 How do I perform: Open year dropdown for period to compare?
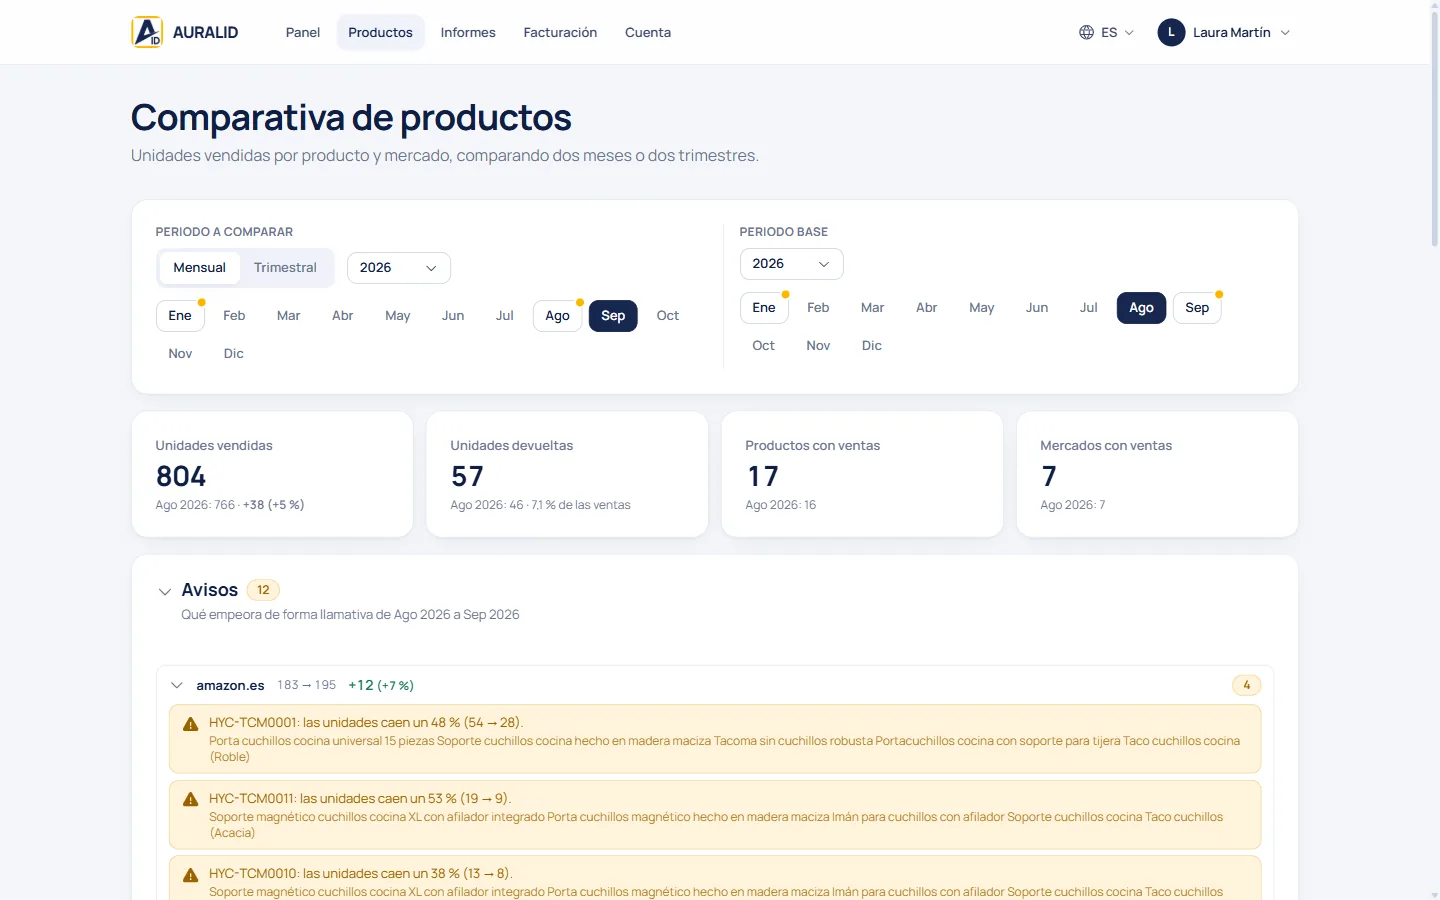point(399,268)
